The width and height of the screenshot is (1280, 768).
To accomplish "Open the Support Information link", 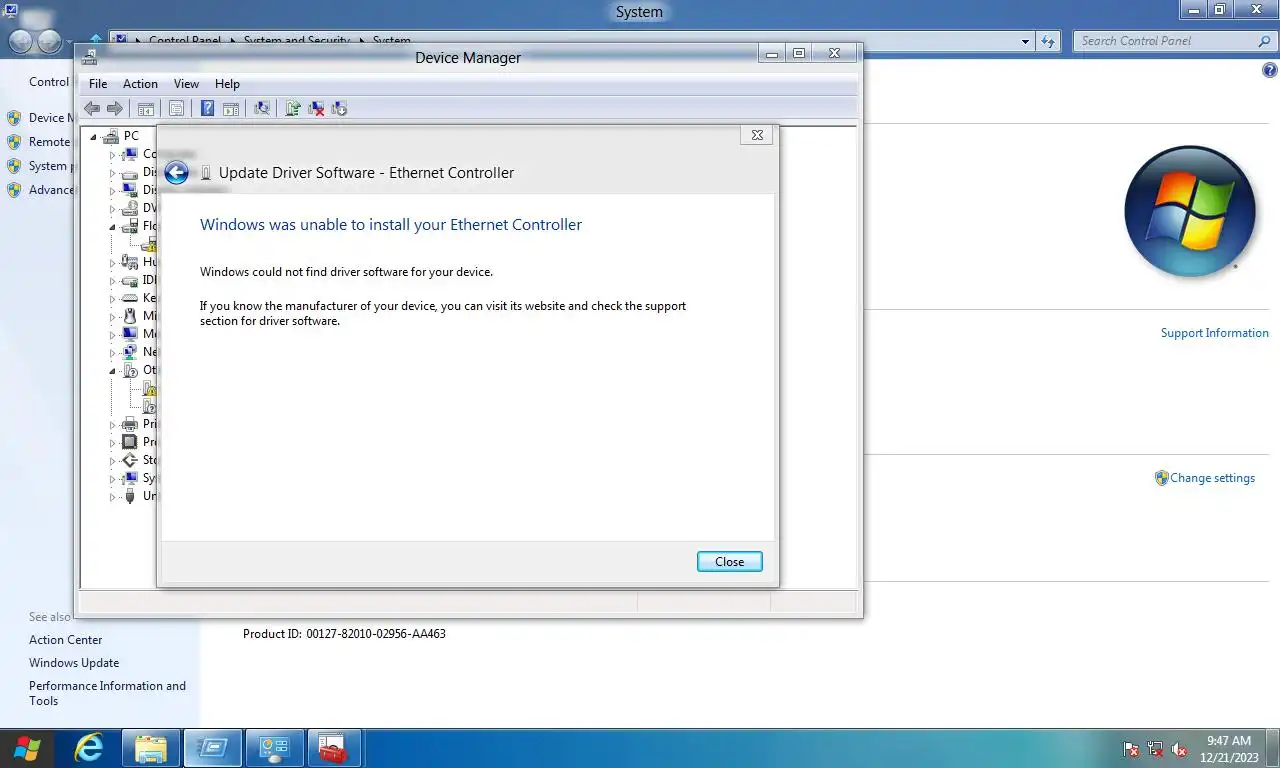I will (1214, 333).
